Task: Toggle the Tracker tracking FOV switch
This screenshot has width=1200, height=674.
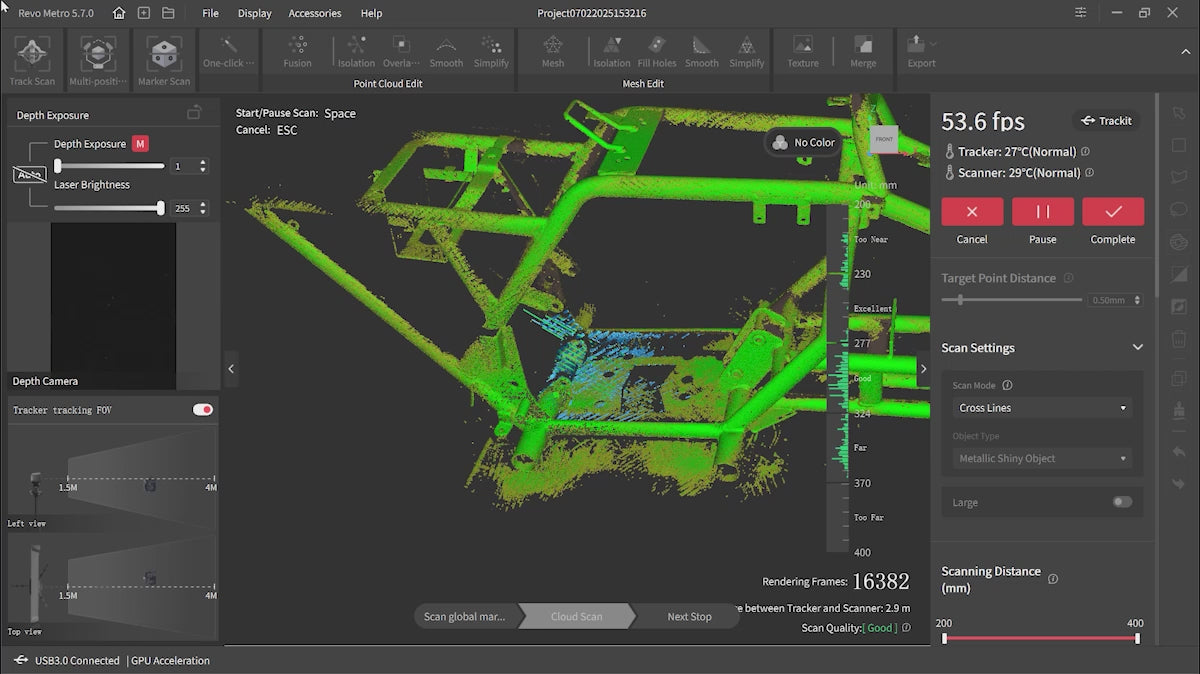Action: [203, 410]
